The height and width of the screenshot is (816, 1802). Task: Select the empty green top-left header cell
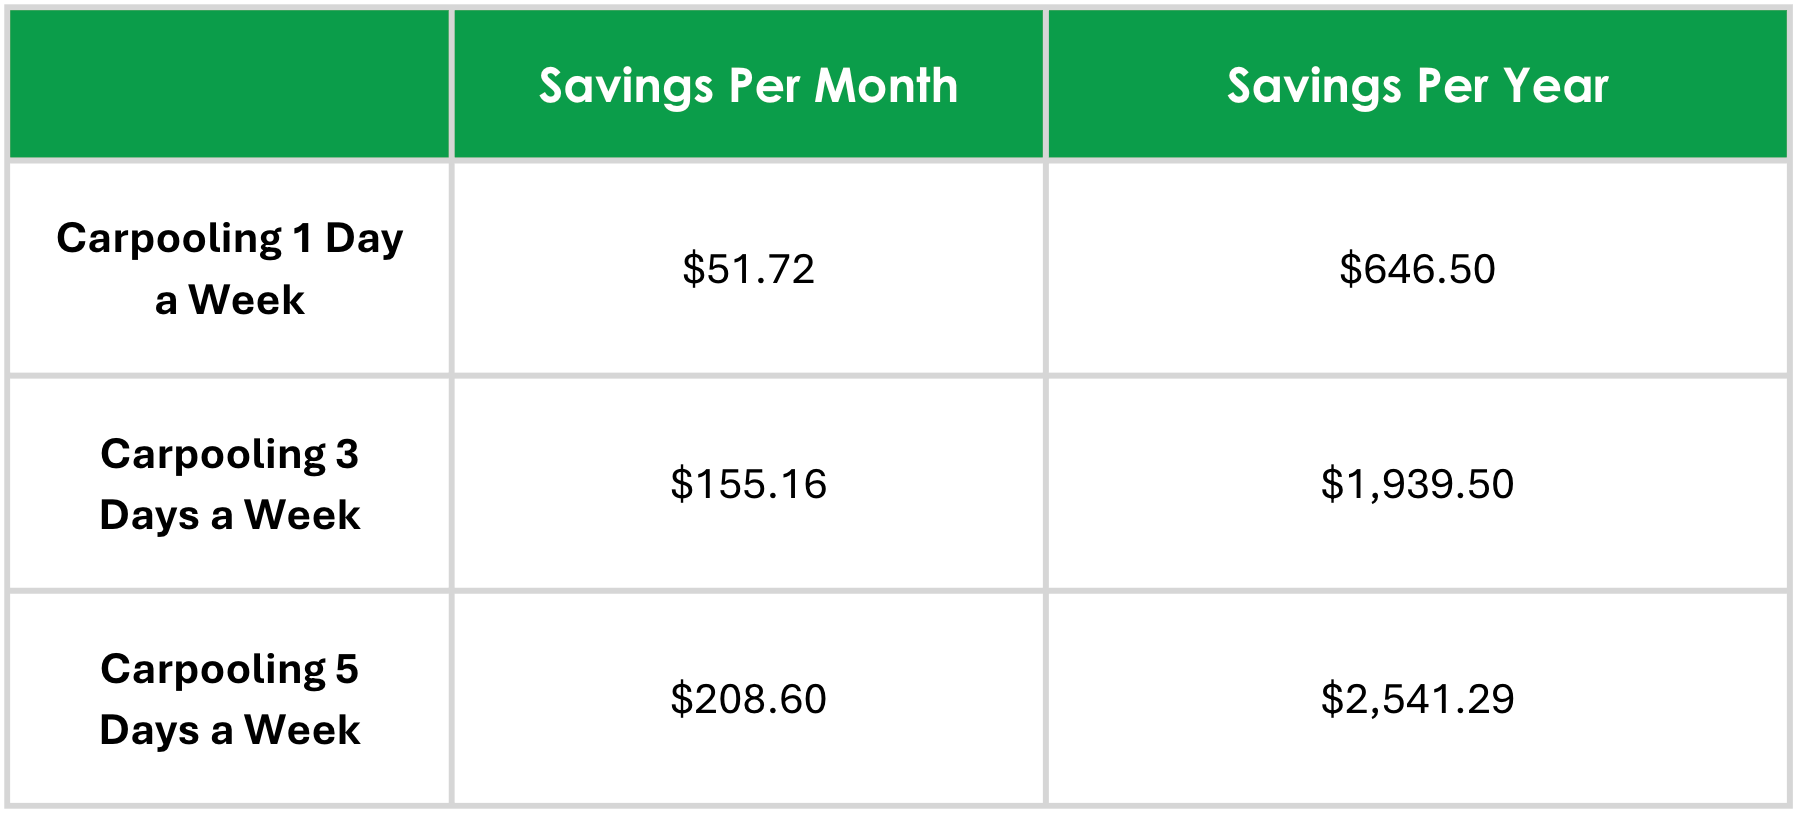229,85
